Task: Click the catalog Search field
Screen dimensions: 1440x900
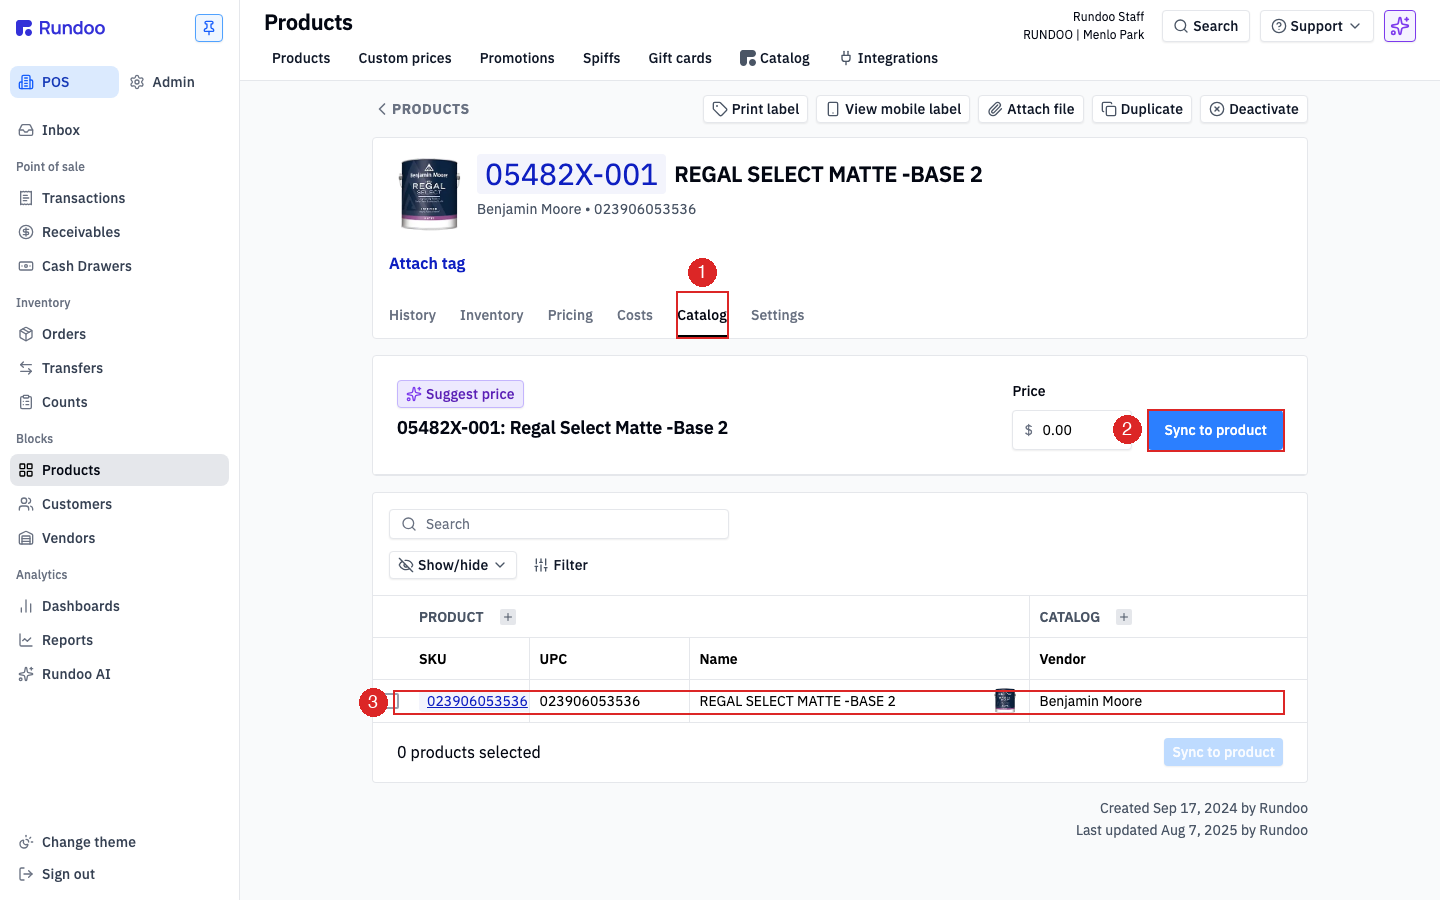Action: [x=559, y=524]
